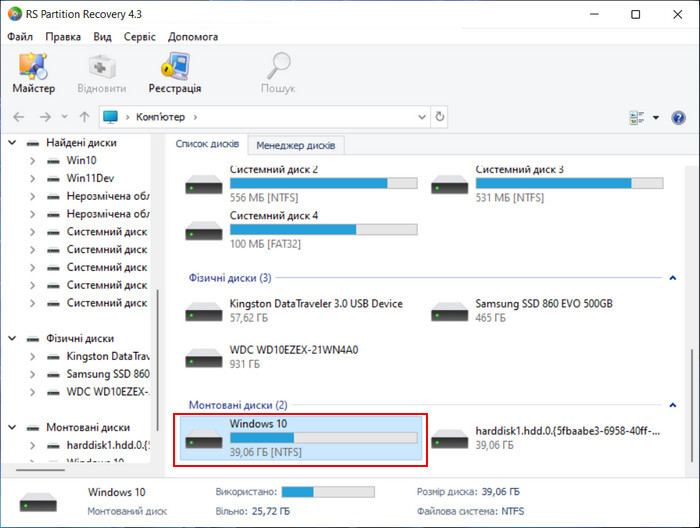Go forward with the right arrow

45,117
